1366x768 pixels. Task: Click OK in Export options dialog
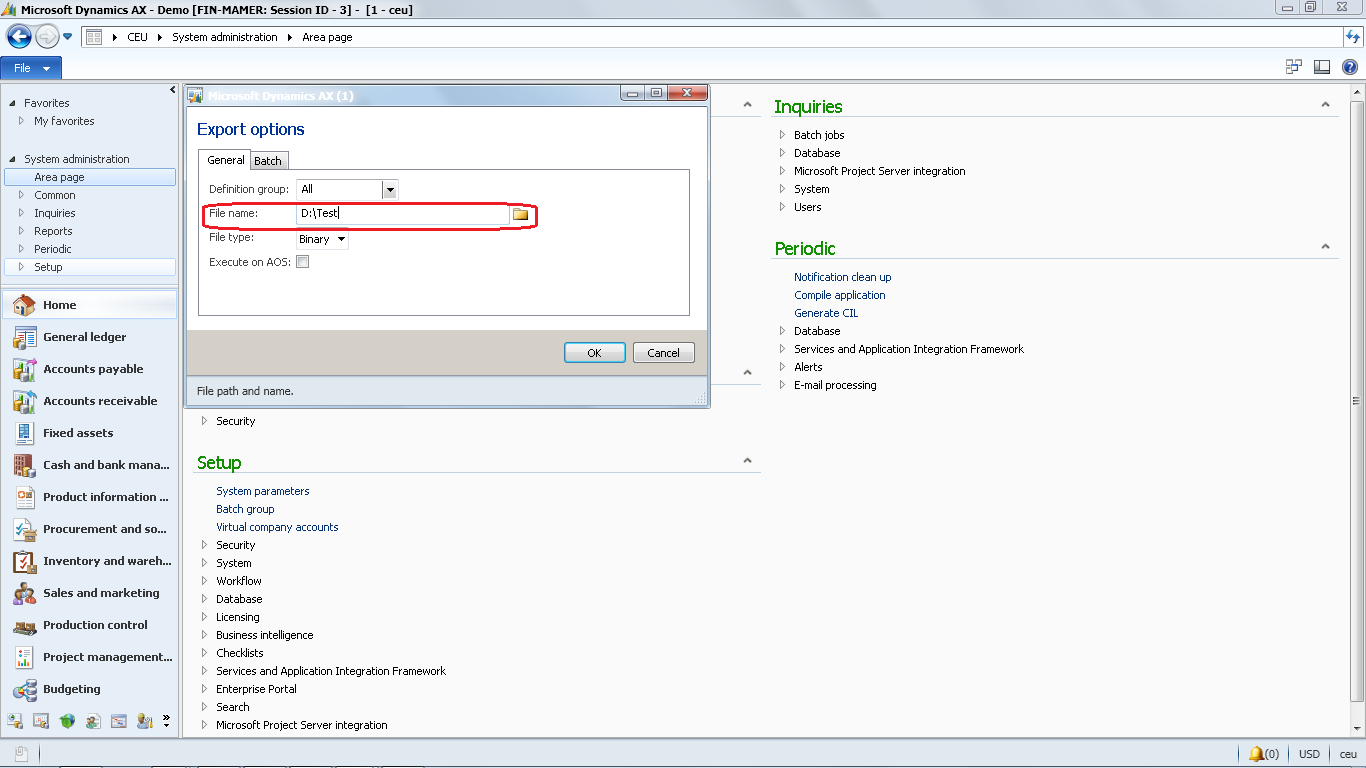pos(594,353)
